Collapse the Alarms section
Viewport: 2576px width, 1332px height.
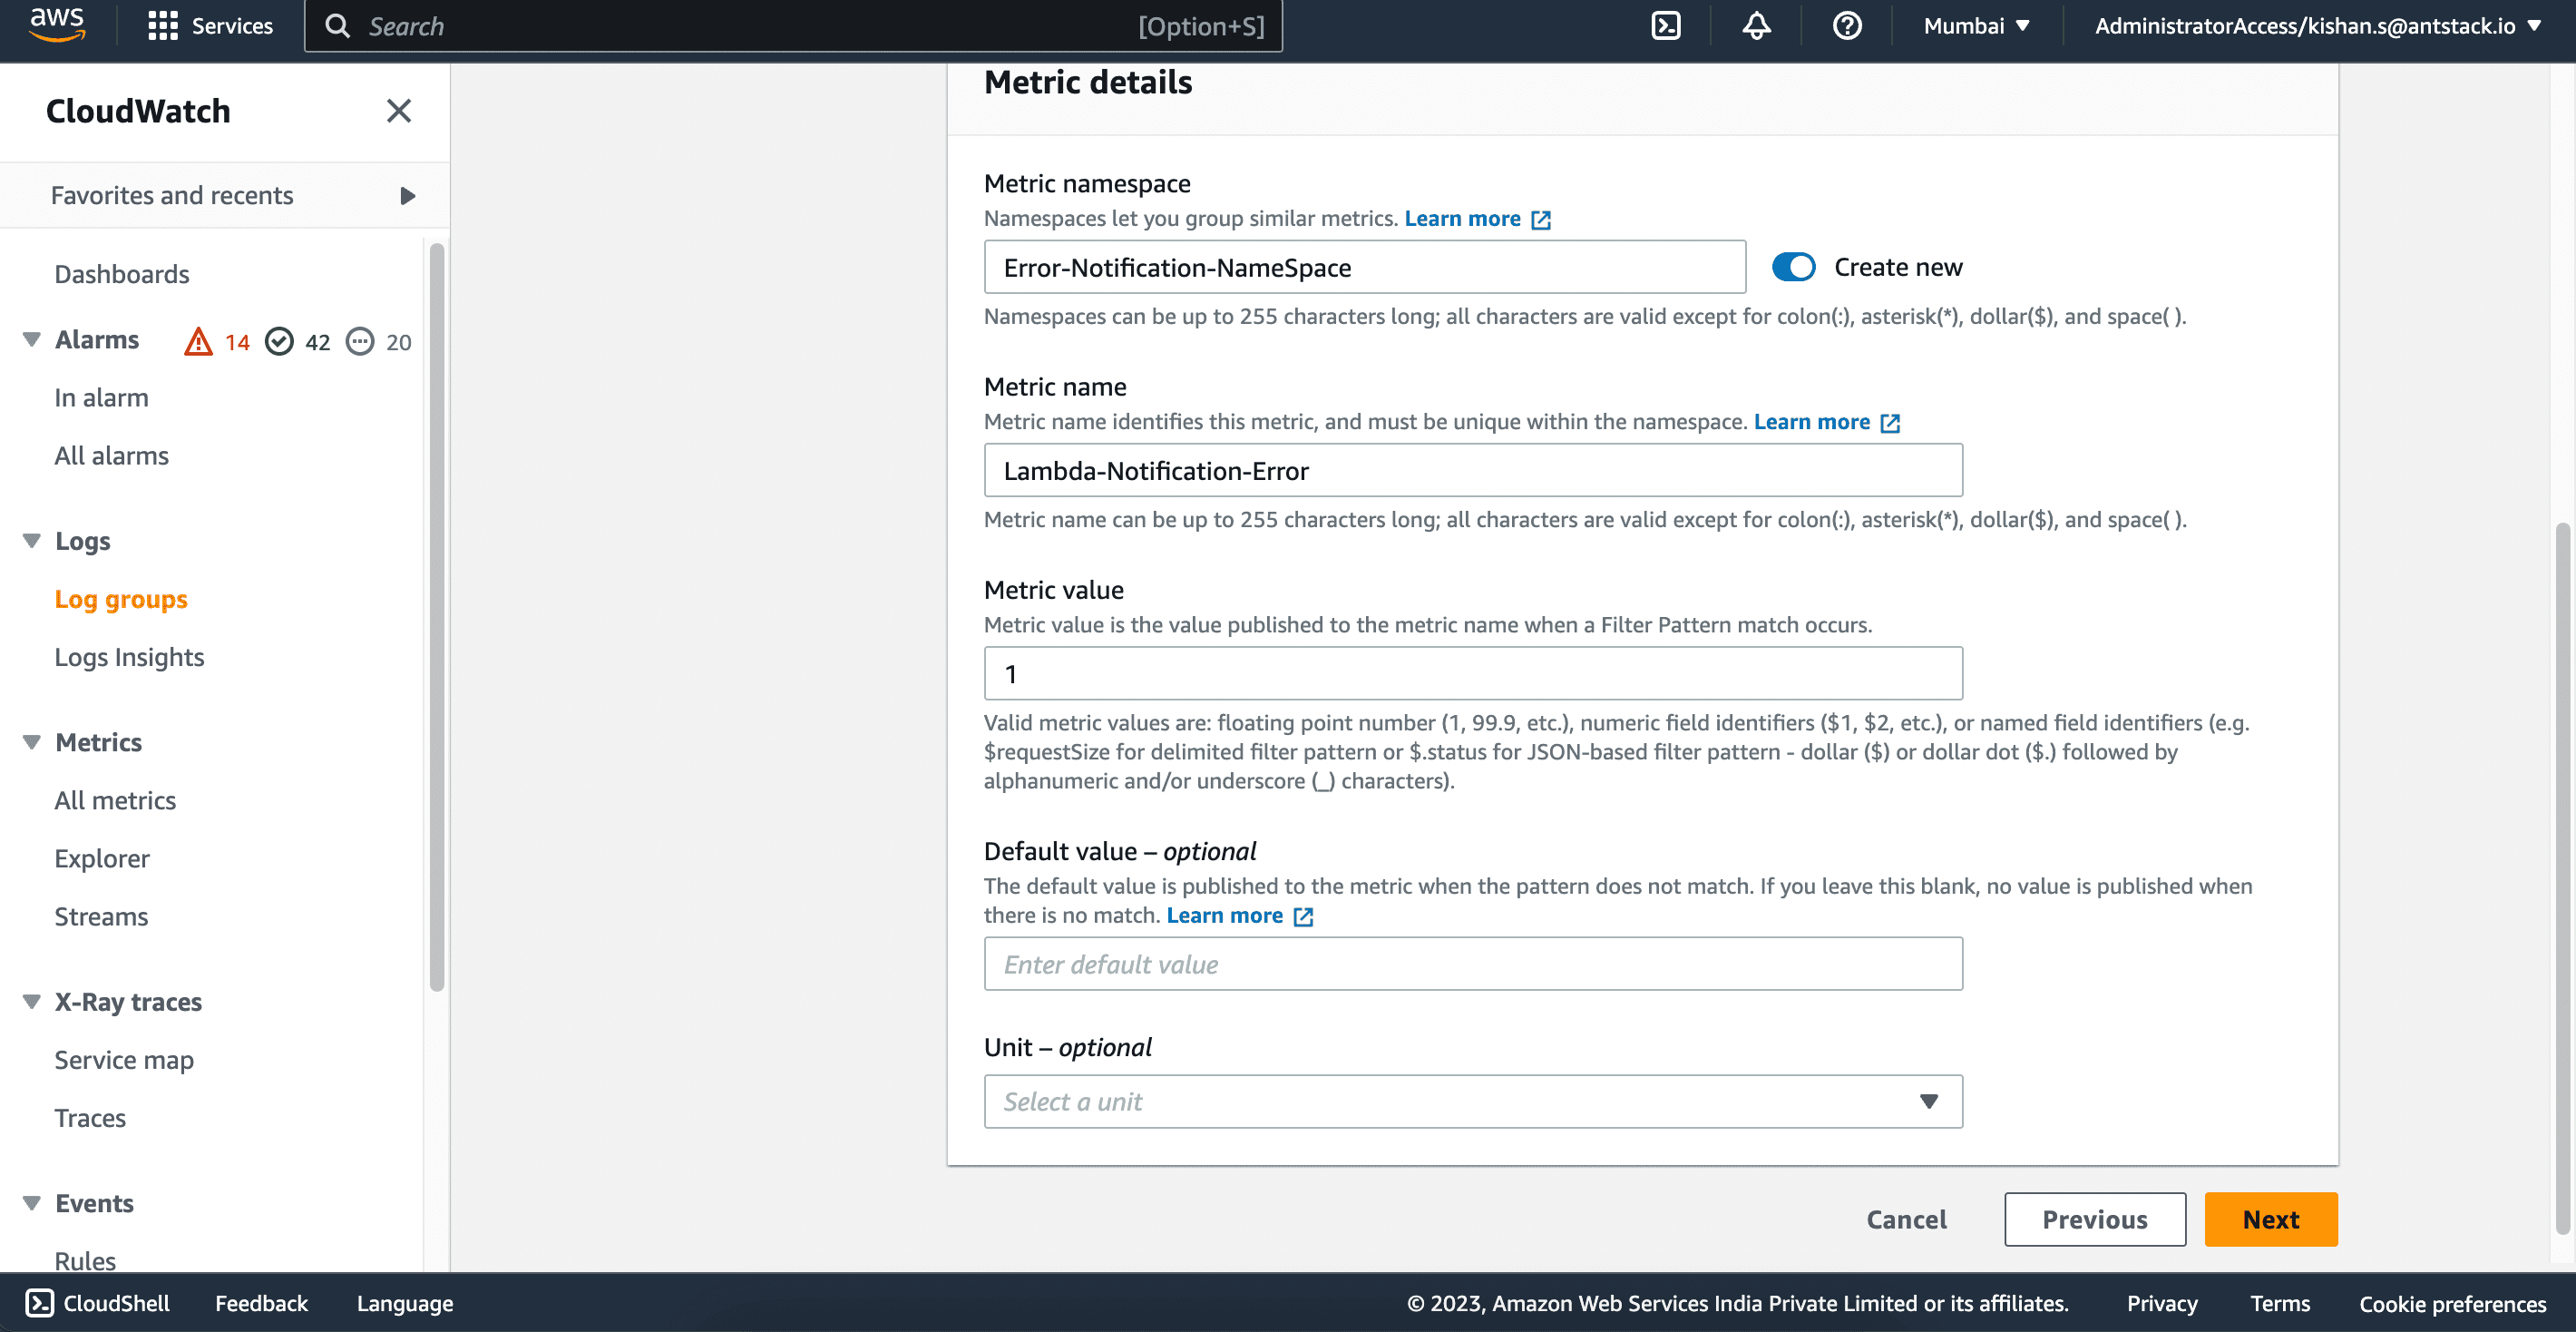32,340
